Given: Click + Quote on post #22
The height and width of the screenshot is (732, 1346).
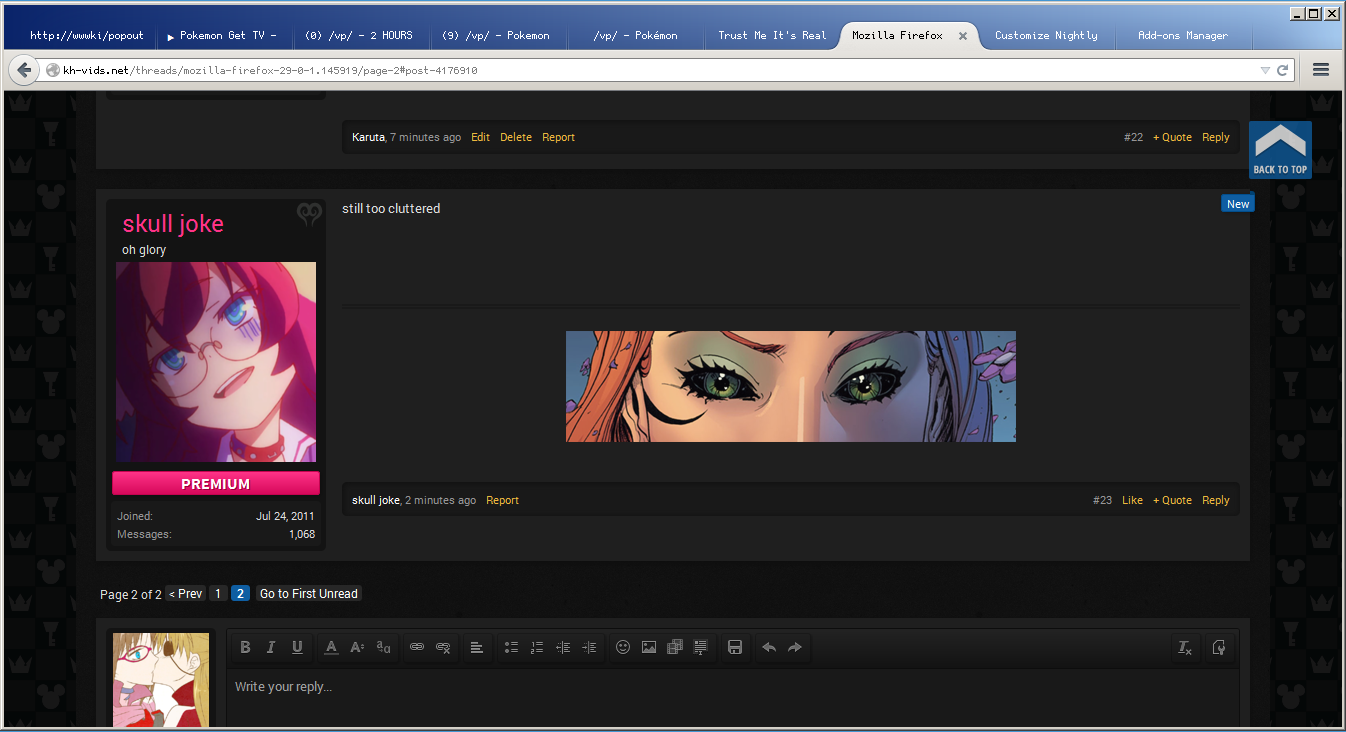Looking at the screenshot, I should point(1172,137).
